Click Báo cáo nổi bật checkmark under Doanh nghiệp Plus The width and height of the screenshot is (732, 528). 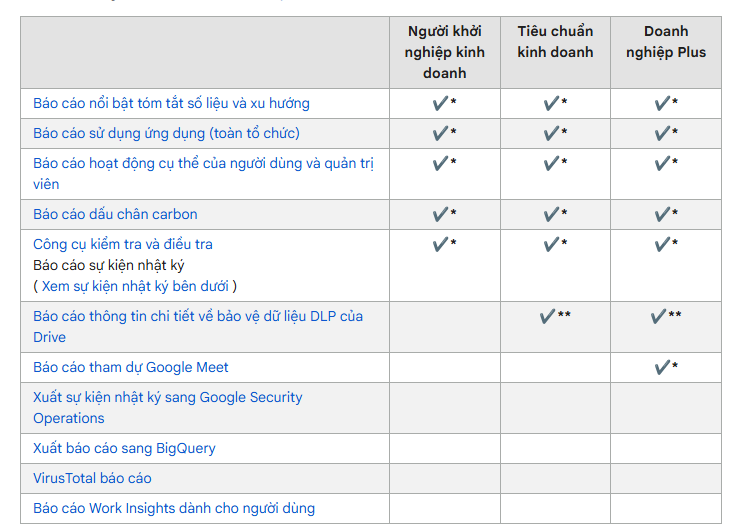666,103
